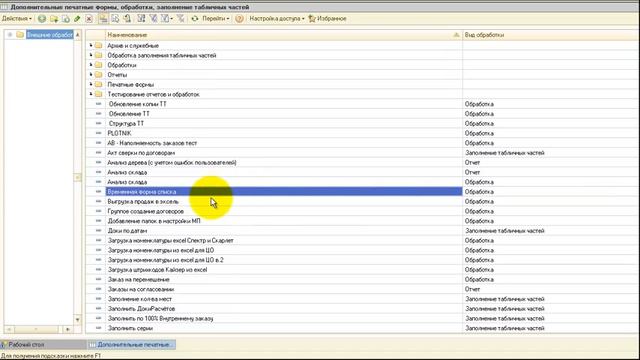640x360 pixels.
Task: Expand the left tree root node
Action: click(10, 35)
